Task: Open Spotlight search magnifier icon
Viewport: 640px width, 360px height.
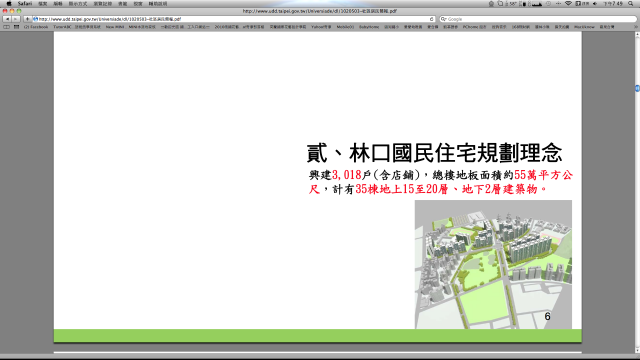Action: [x=631, y=3]
